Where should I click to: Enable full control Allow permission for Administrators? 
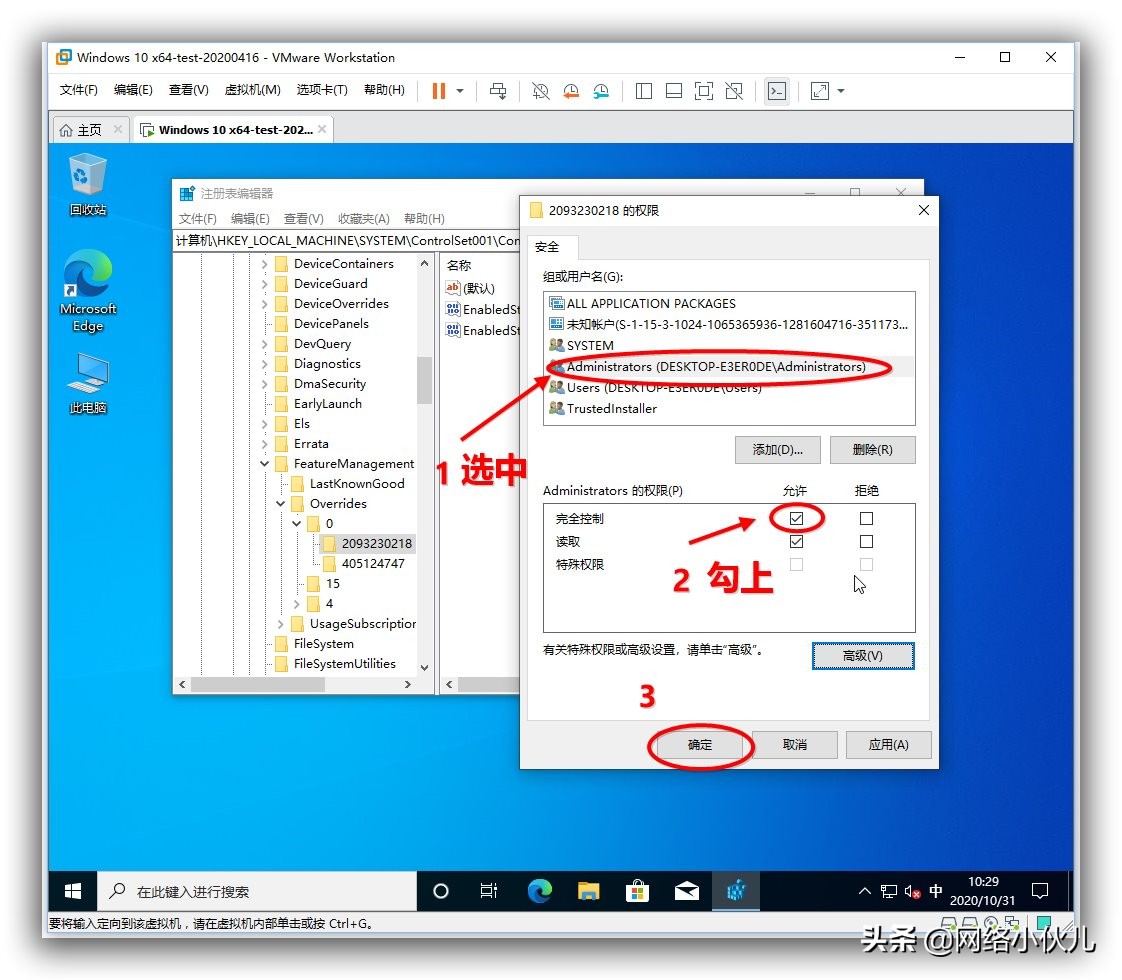coord(796,518)
